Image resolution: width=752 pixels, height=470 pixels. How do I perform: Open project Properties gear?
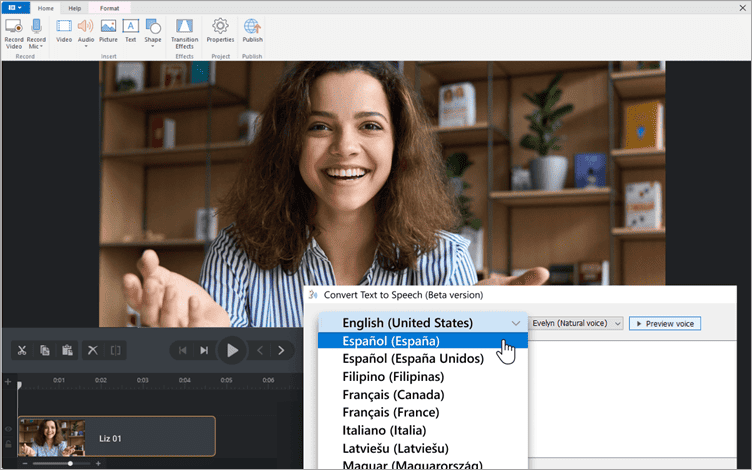click(x=221, y=26)
